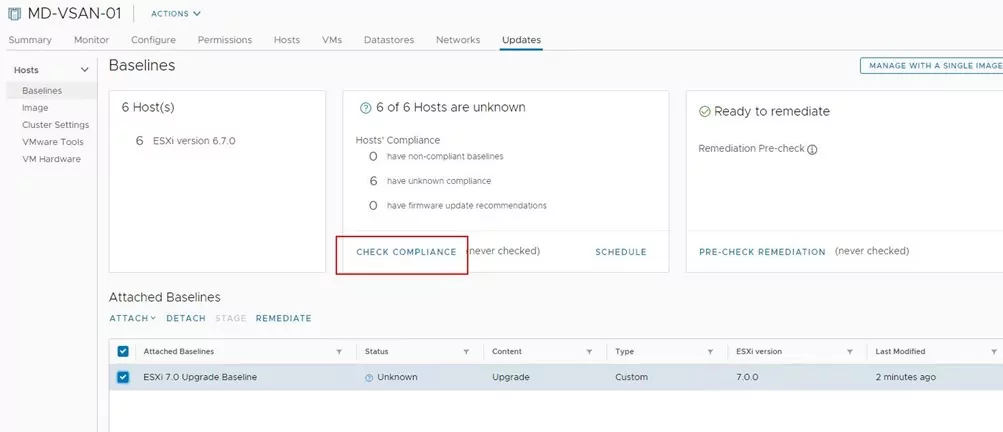
Task: Click the '2 minutes ago' cell
Action: 905,378
